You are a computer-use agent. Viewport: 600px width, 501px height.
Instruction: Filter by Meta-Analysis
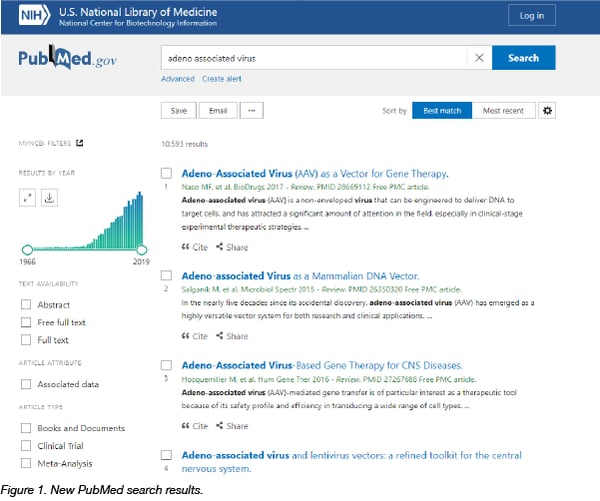(x=26, y=463)
